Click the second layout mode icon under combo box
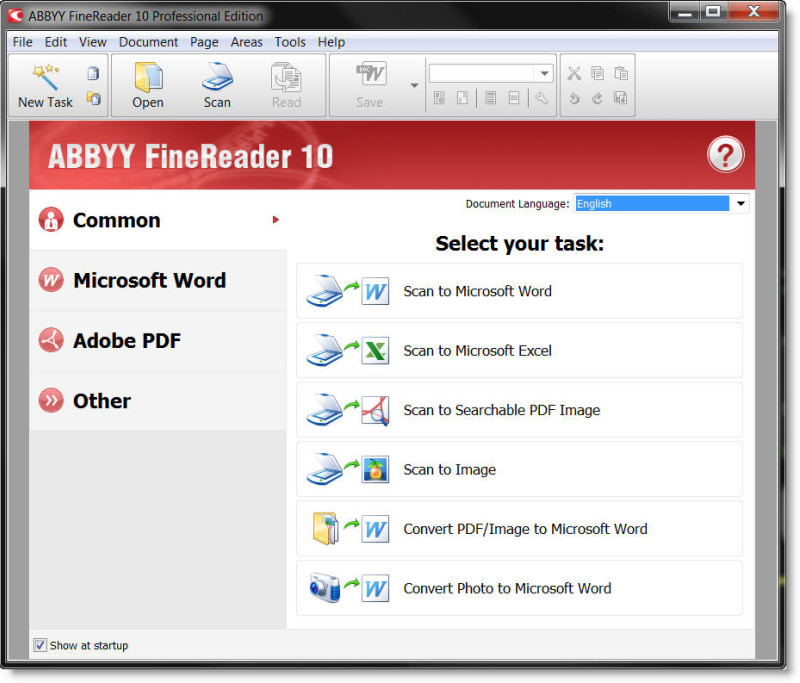 point(462,98)
